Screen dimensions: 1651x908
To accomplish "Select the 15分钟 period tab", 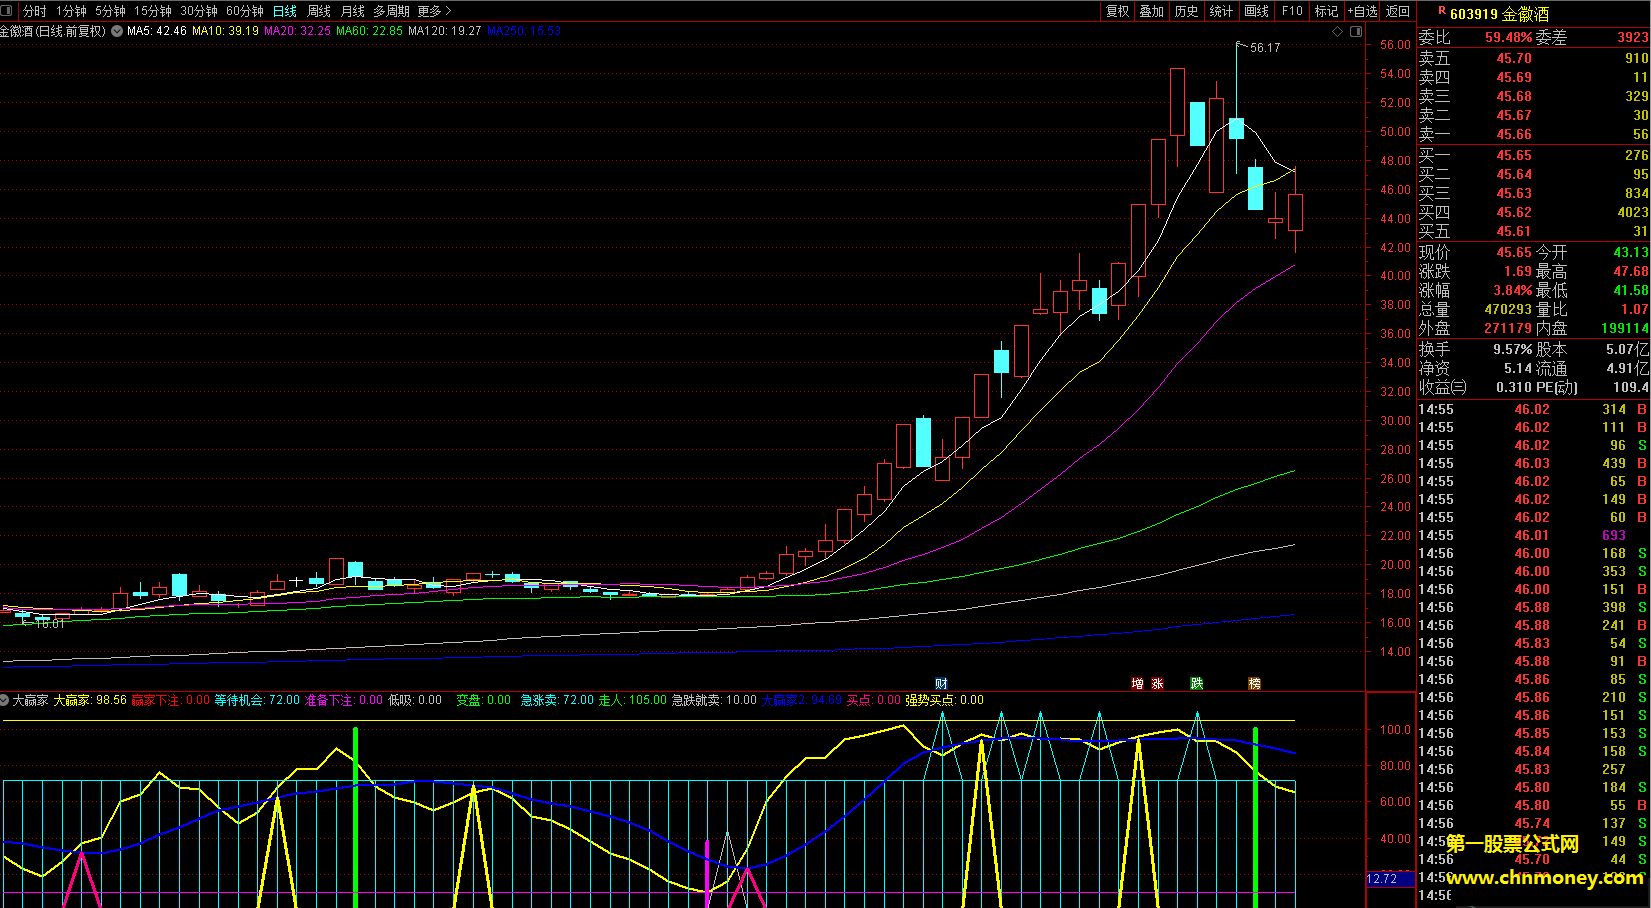I will point(153,11).
